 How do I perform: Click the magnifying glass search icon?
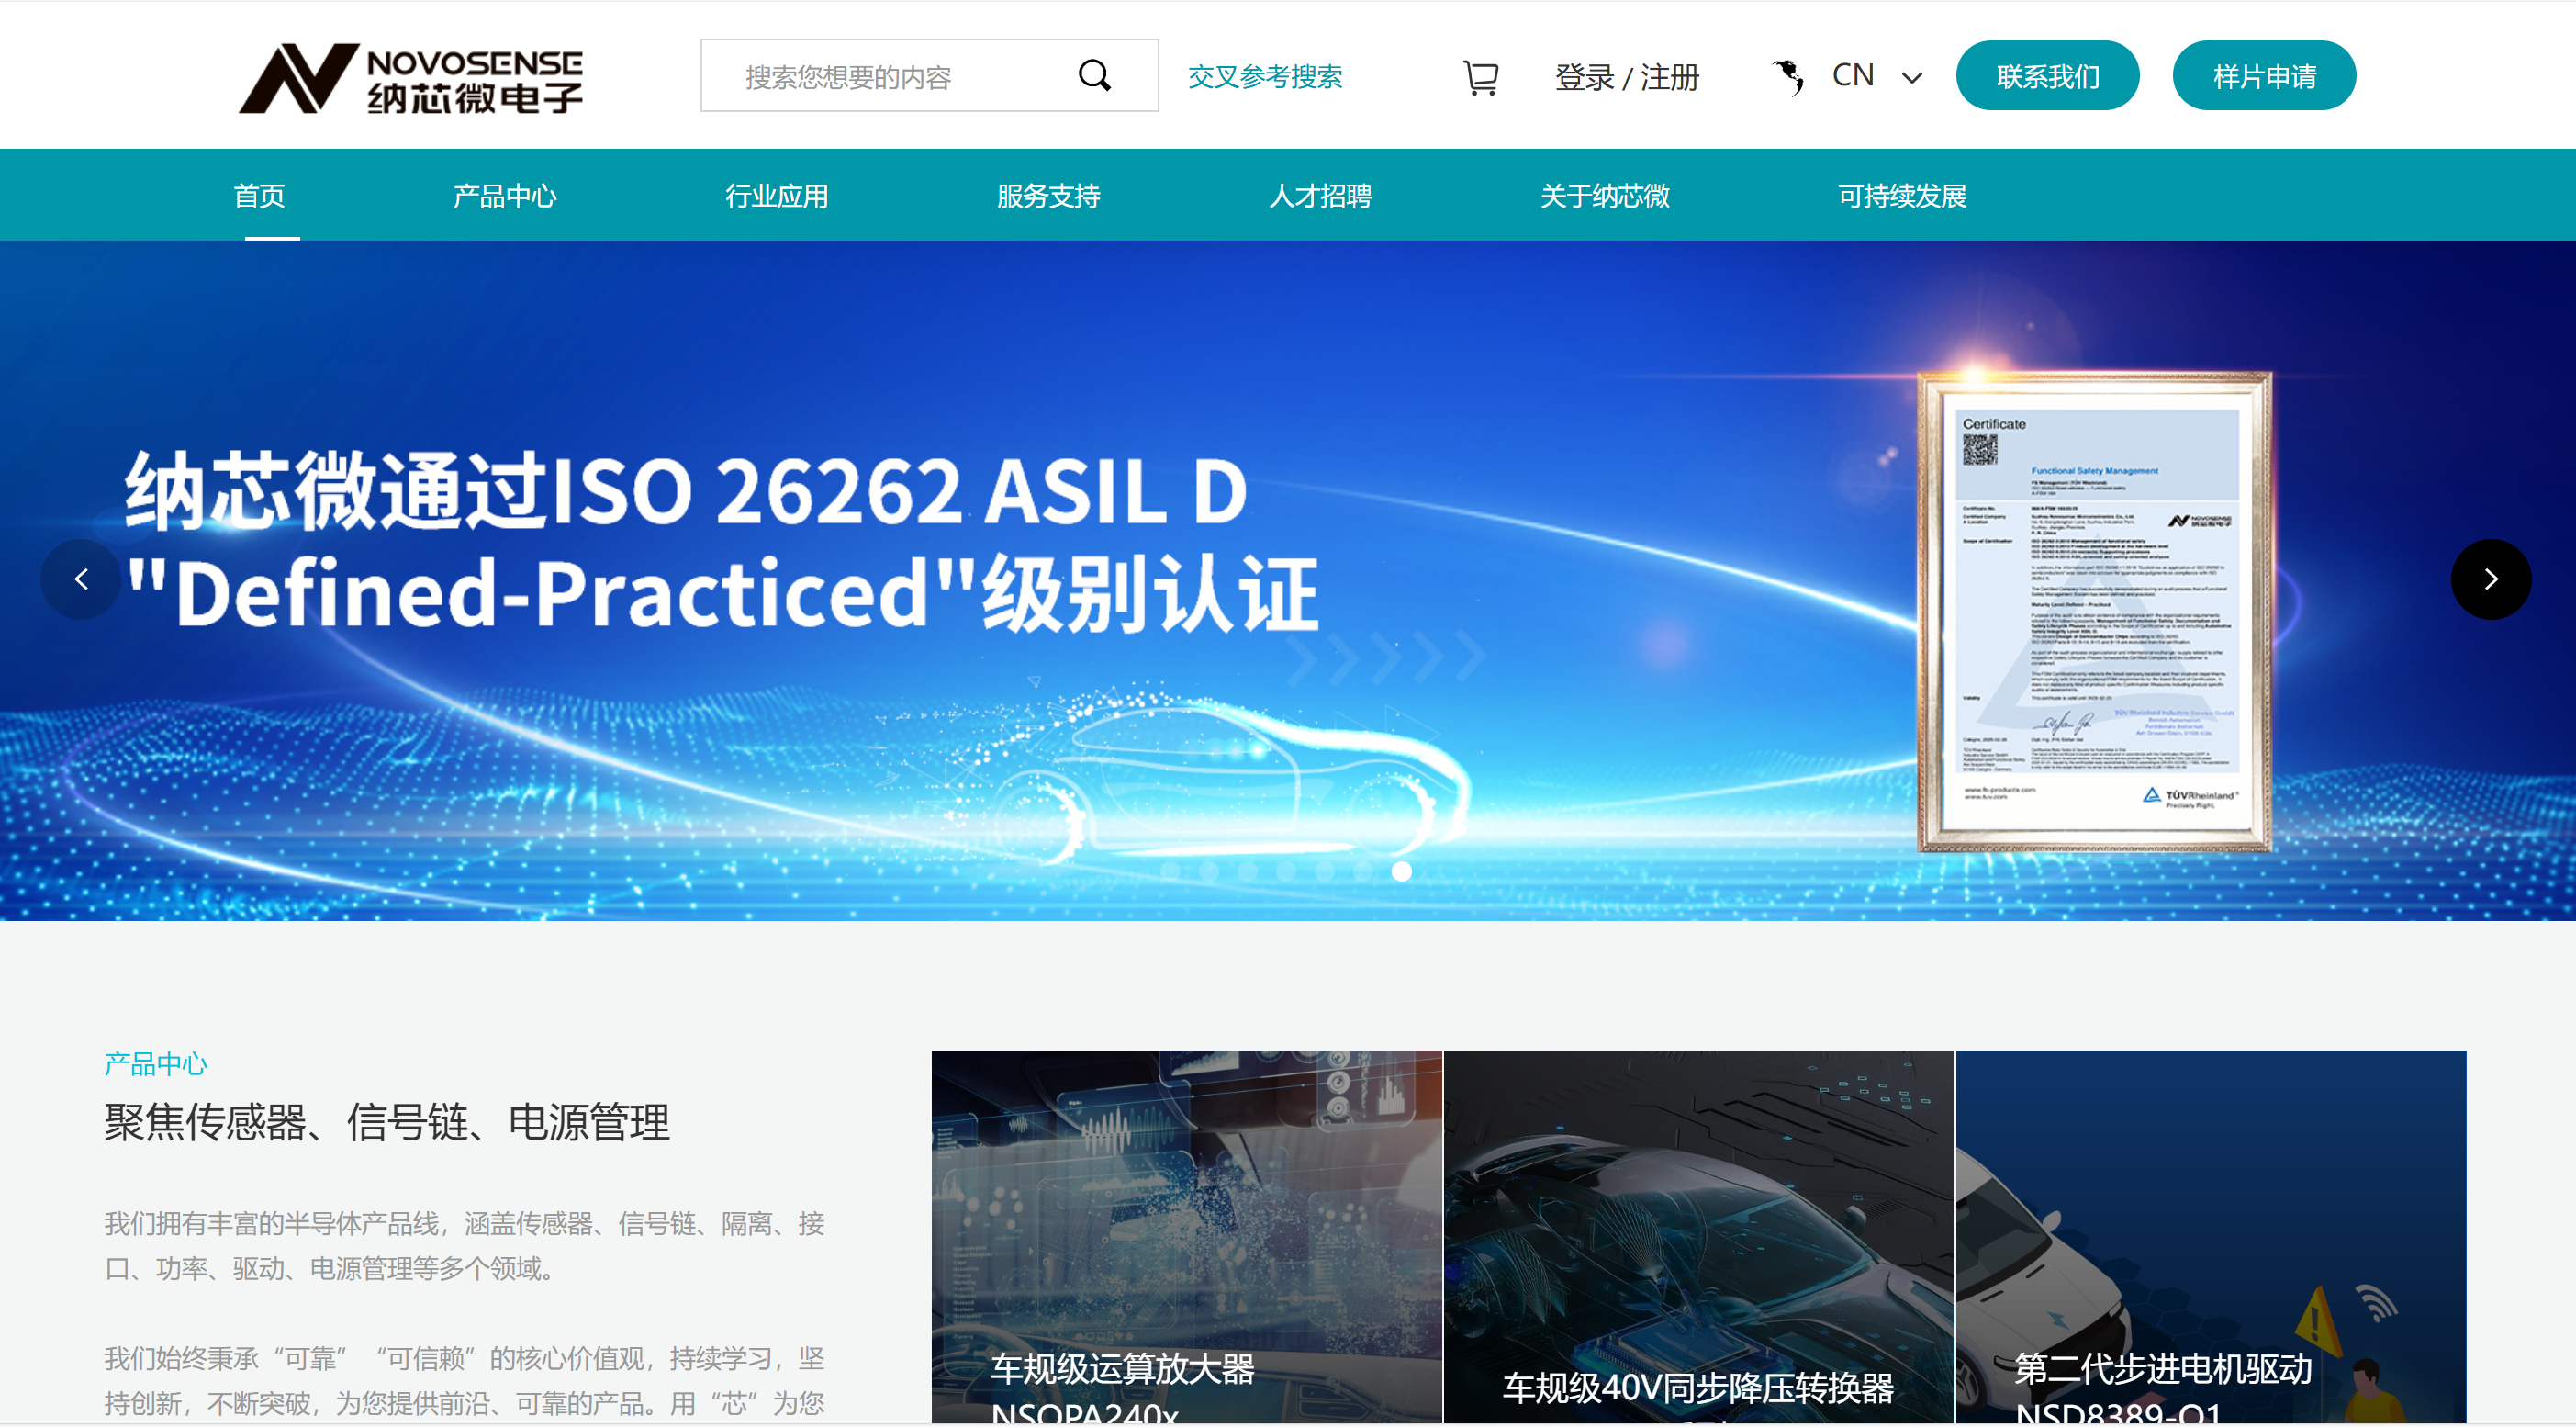coord(1096,75)
